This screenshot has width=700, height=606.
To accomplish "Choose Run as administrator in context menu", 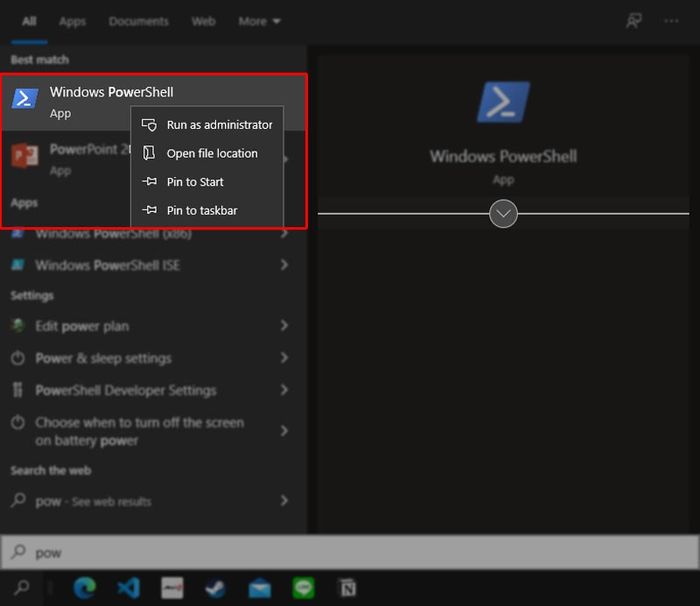I will pyautogui.click(x=207, y=125).
